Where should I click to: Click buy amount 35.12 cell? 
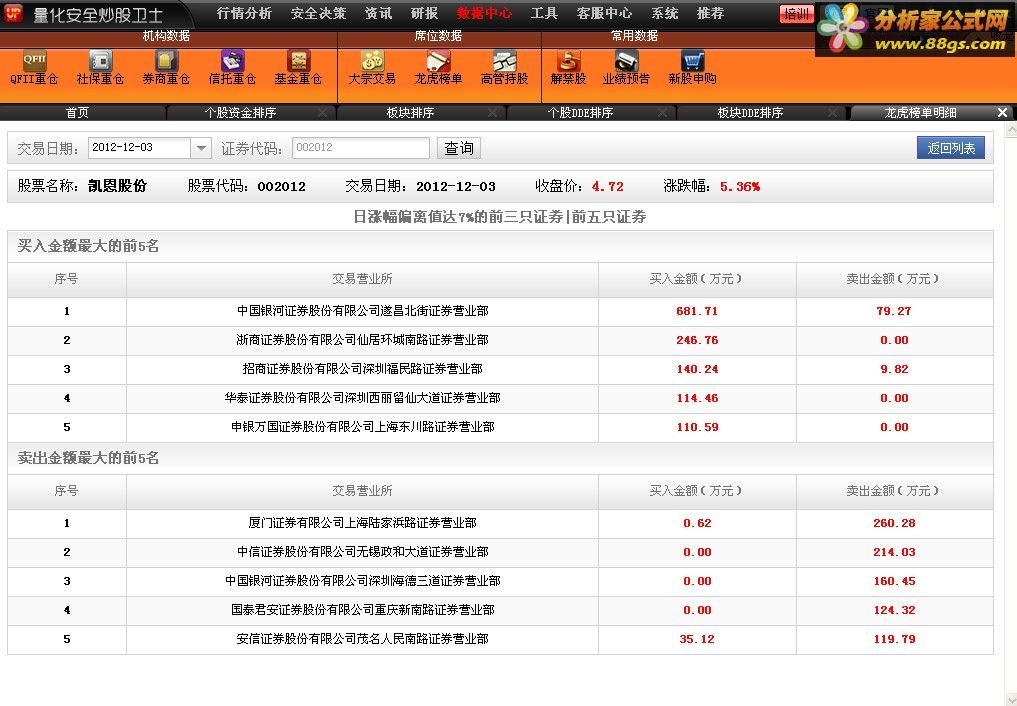click(x=697, y=639)
